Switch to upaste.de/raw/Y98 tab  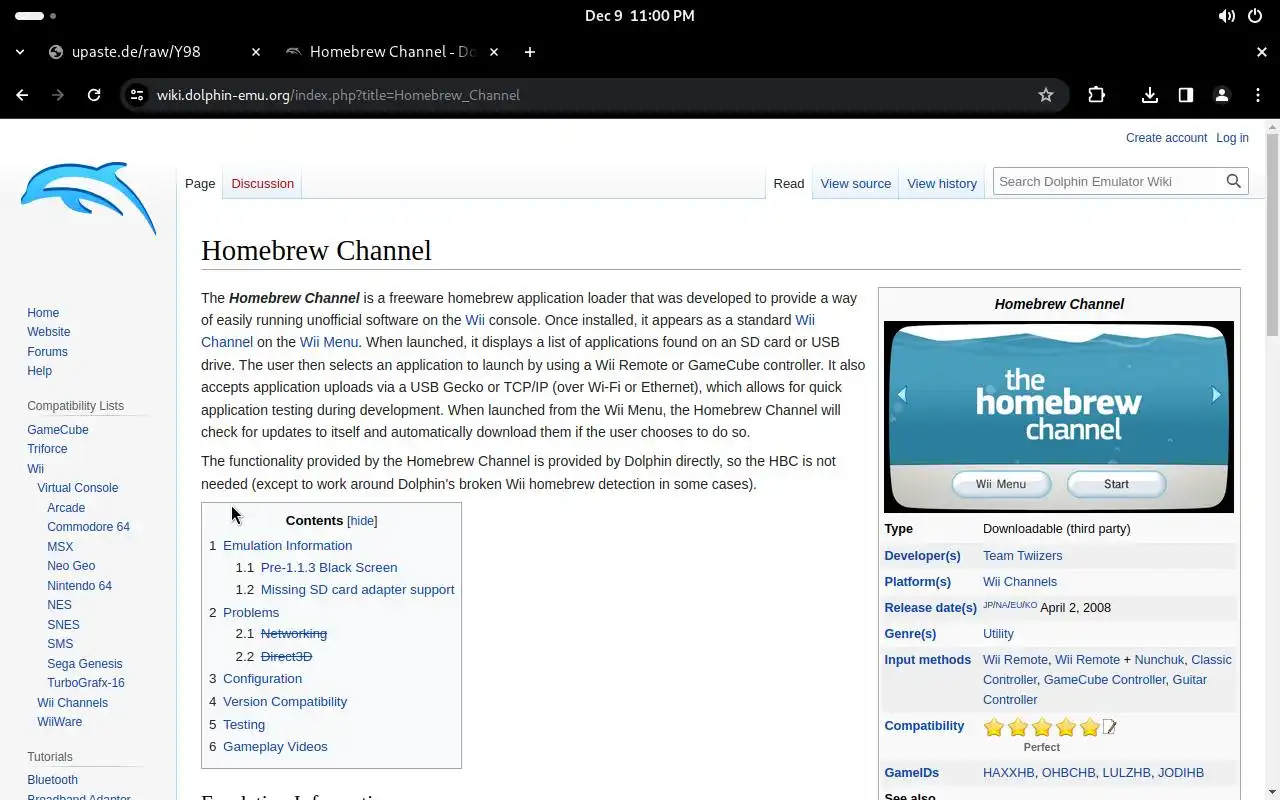pyautogui.click(x=153, y=52)
